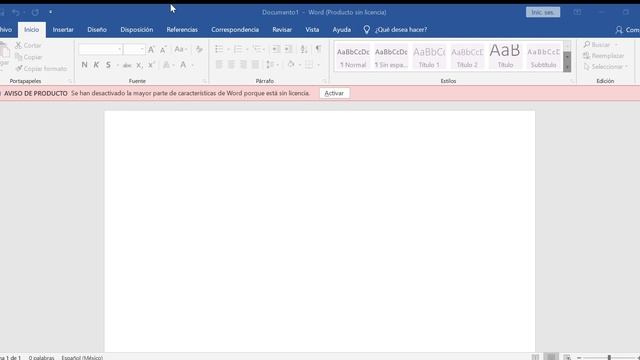This screenshot has height=360, width=640.
Task: Switch to the Disposición tab
Action: (x=137, y=30)
